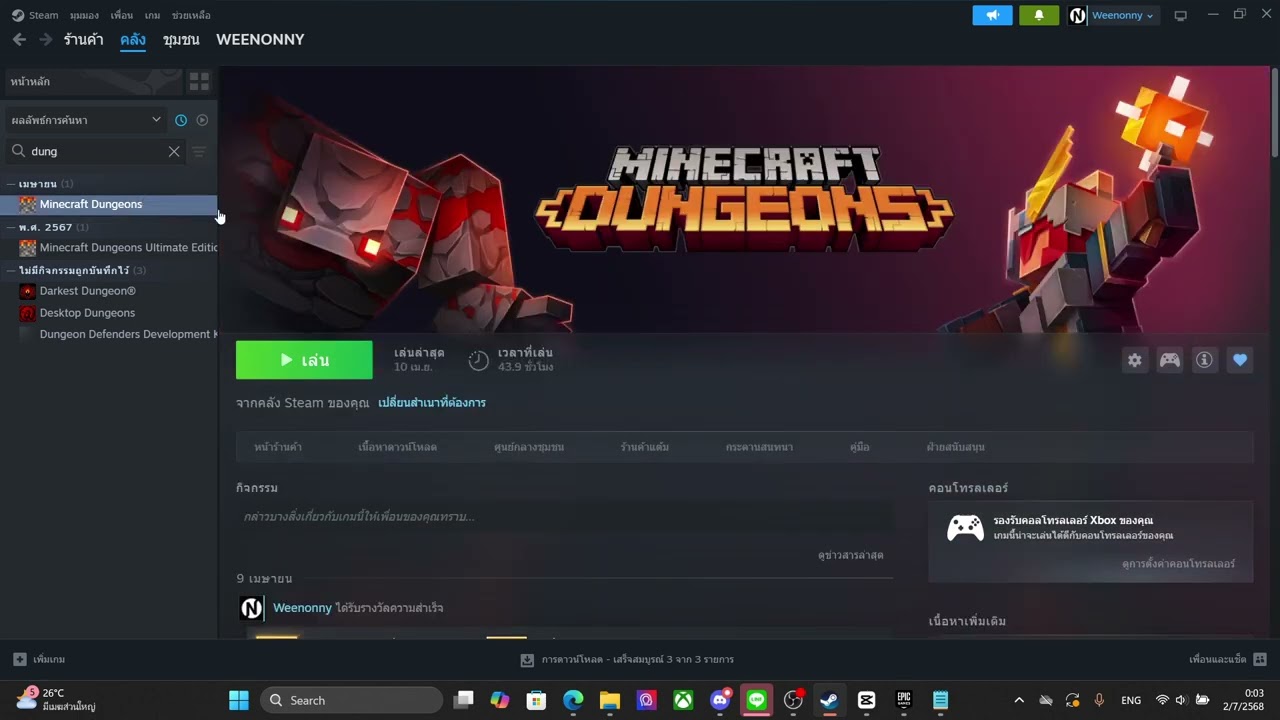Open Xbox app from taskbar

[x=683, y=700]
